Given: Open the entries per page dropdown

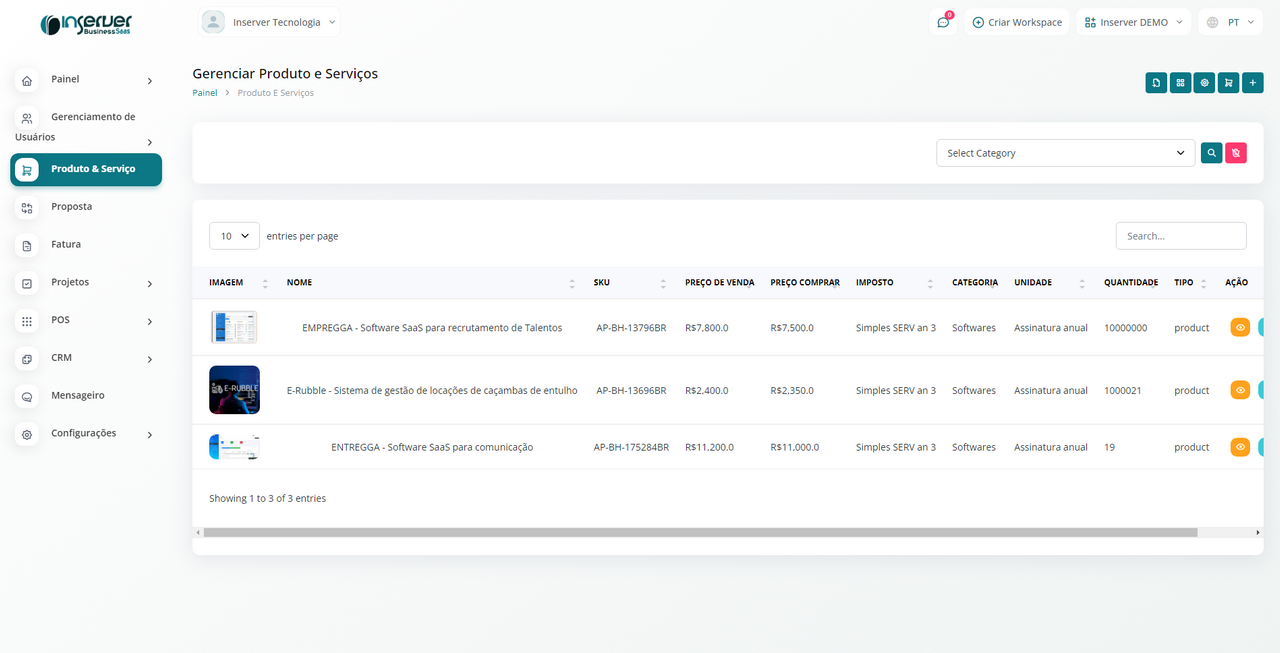Looking at the screenshot, I should click(x=234, y=236).
